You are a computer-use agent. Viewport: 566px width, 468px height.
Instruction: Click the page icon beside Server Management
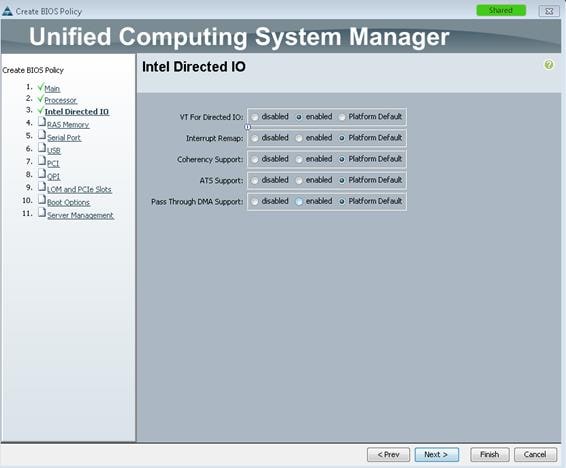[42, 213]
